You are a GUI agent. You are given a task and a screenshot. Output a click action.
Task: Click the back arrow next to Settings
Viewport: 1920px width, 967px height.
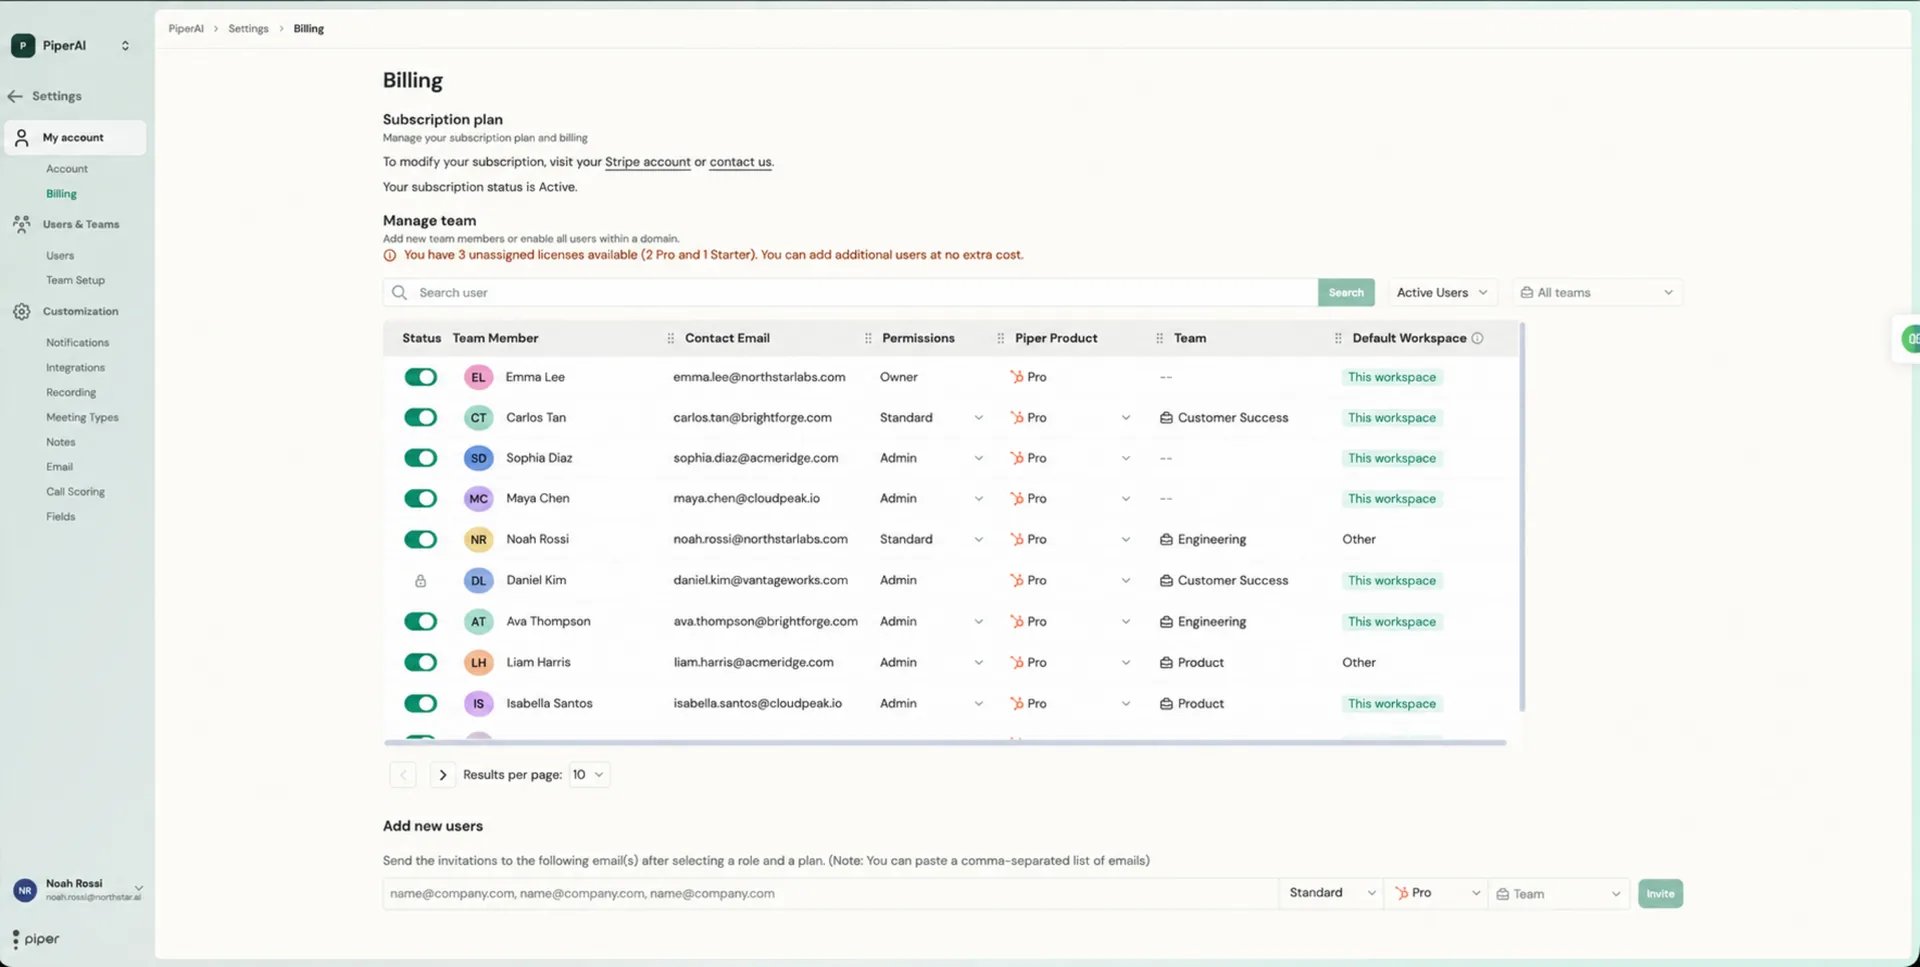click(15, 96)
